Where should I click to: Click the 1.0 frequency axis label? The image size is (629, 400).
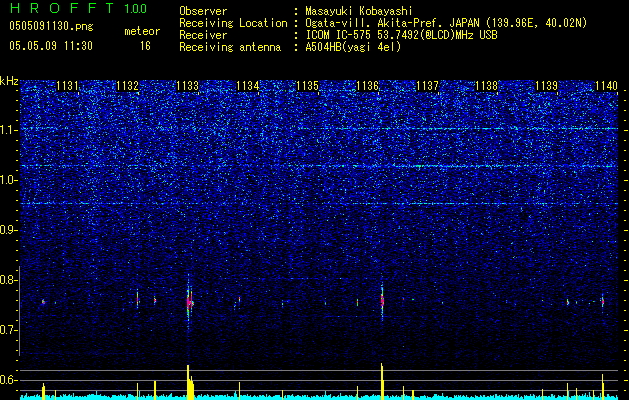[x=8, y=180]
